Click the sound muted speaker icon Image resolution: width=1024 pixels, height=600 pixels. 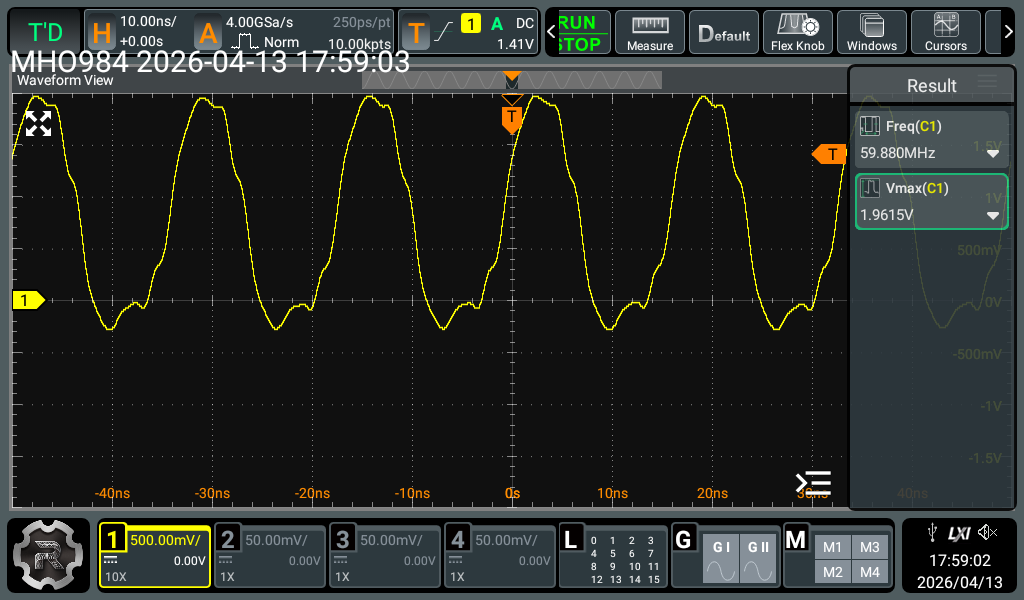[989, 532]
